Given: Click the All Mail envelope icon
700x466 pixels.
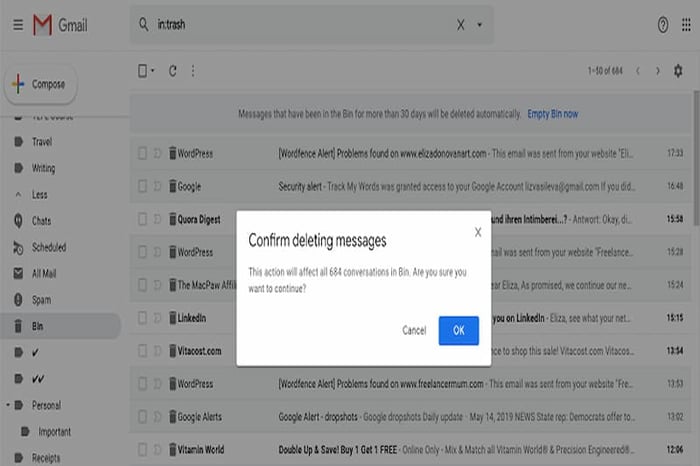Looking at the screenshot, I should tap(18, 274).
